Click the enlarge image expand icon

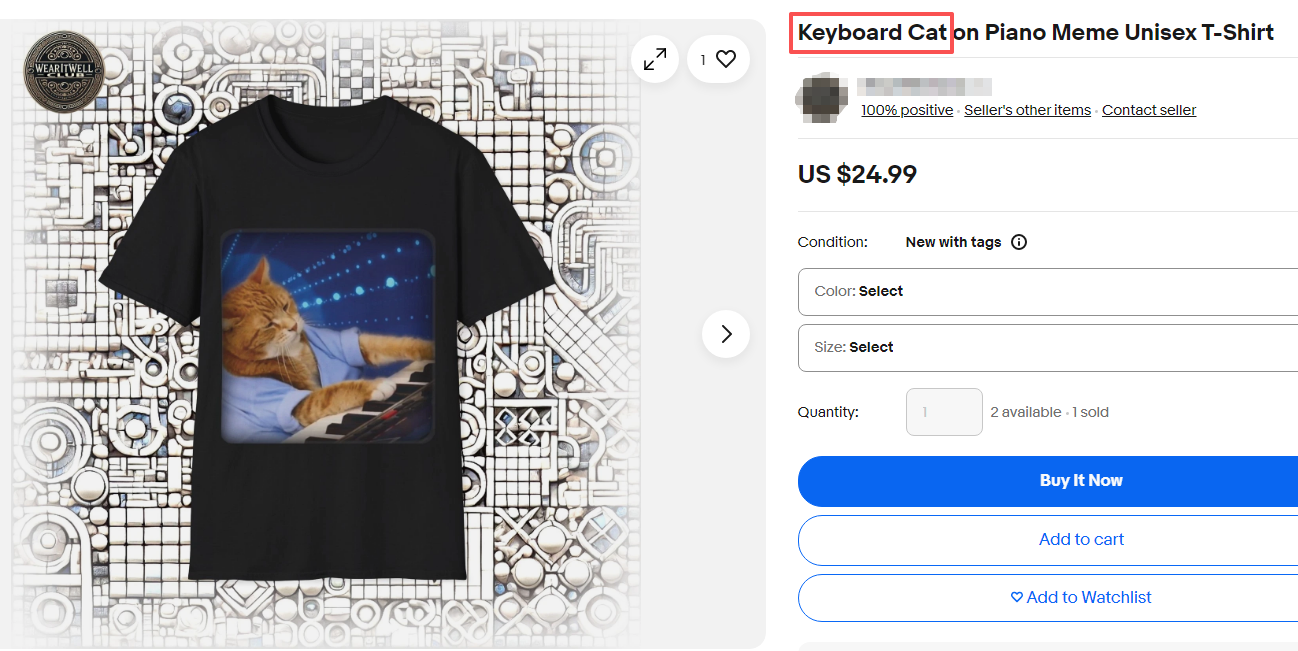pos(655,60)
